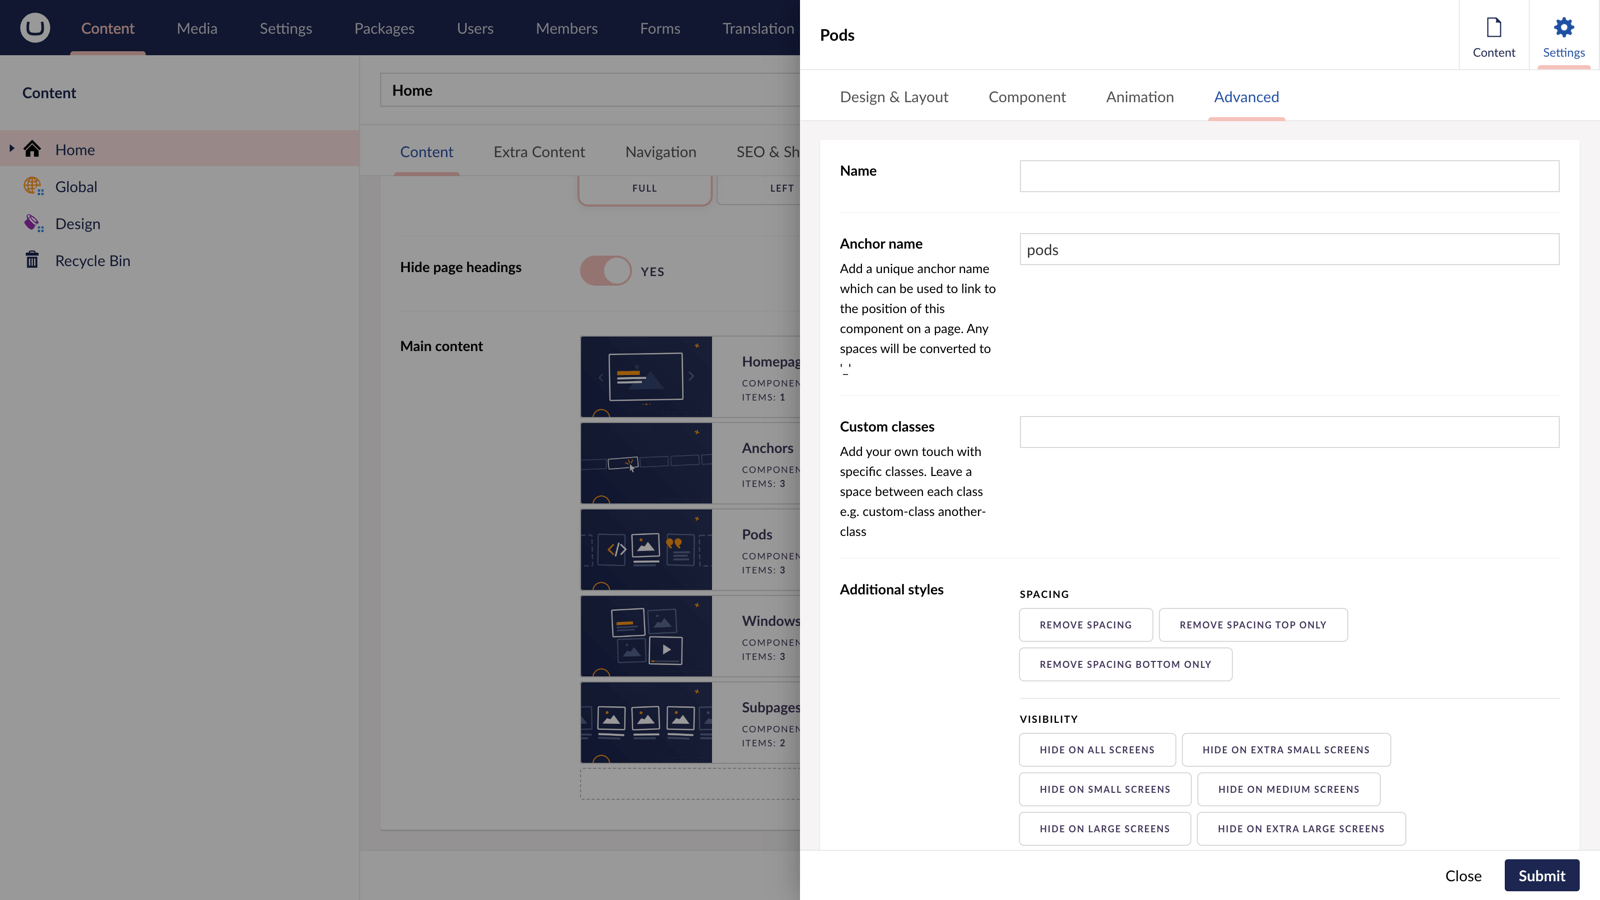
Task: Click the Close button in the panel footer
Action: click(1462, 875)
